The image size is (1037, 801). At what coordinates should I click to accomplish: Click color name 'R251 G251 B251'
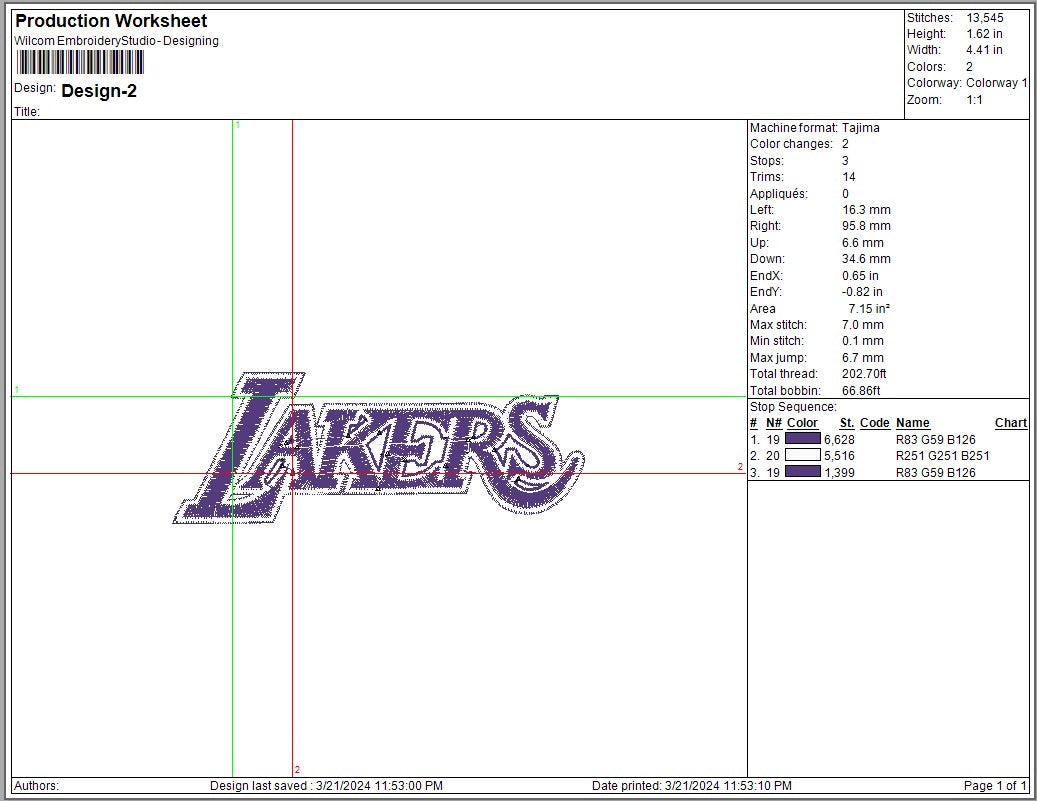942,456
